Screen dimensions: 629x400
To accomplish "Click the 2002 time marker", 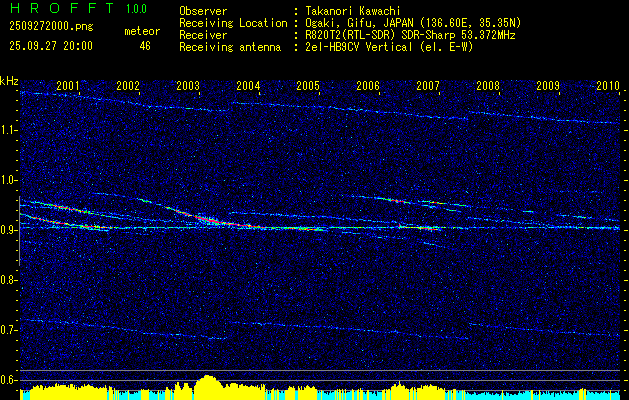I will tap(128, 85).
